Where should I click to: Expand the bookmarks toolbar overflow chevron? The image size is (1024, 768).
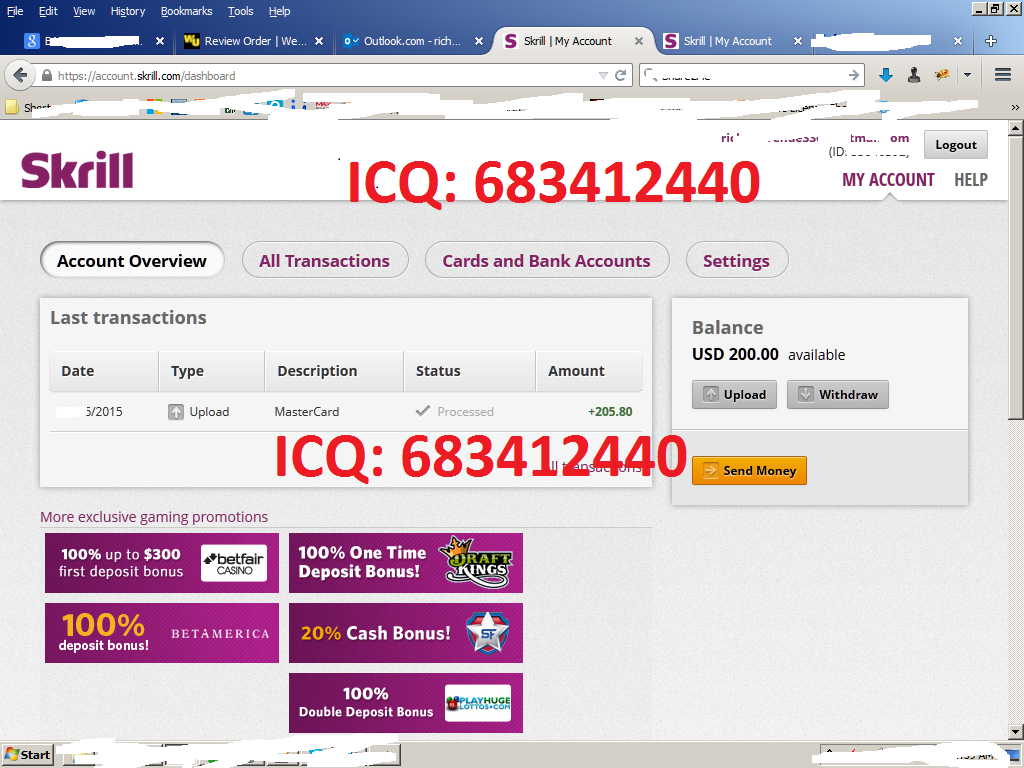(1014, 107)
